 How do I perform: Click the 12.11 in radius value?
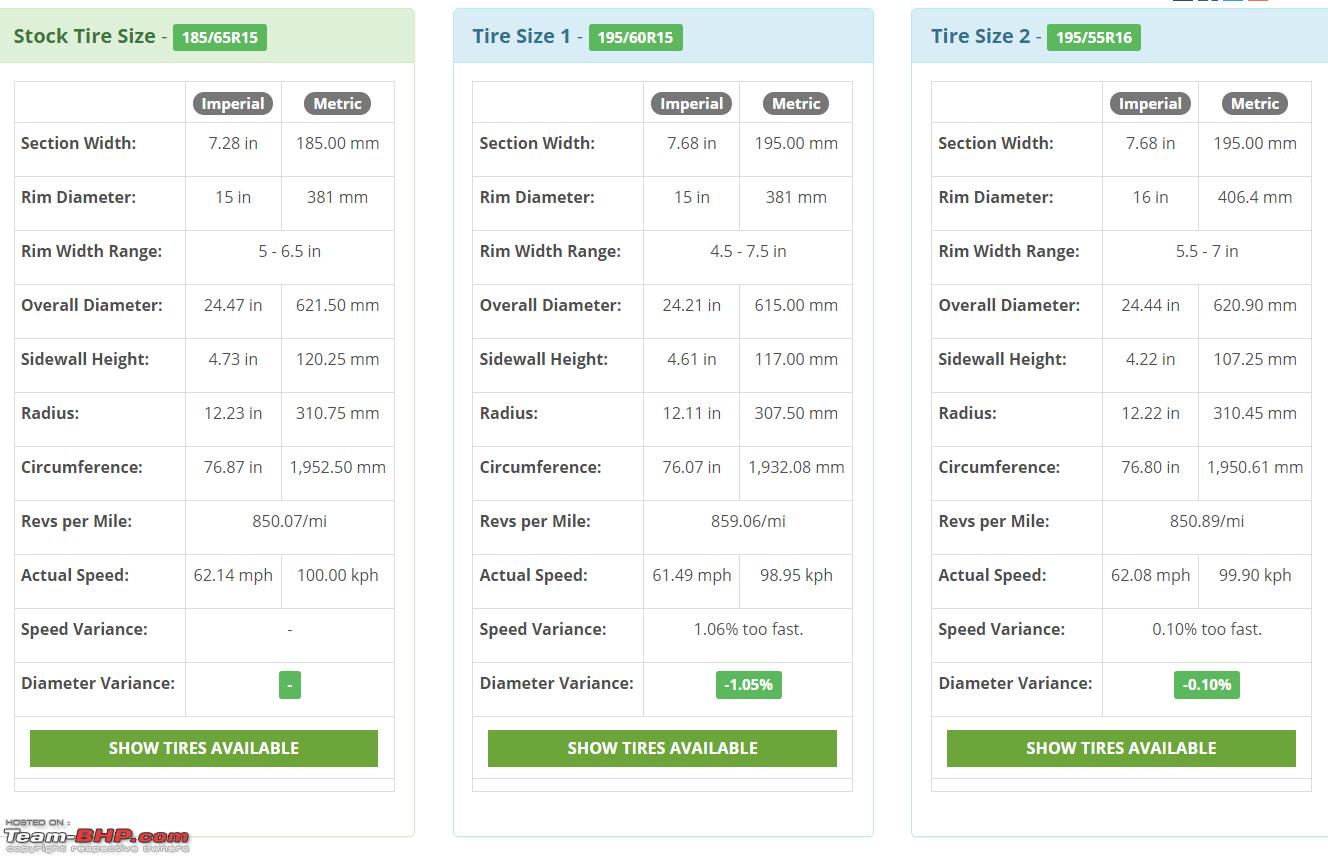[692, 413]
